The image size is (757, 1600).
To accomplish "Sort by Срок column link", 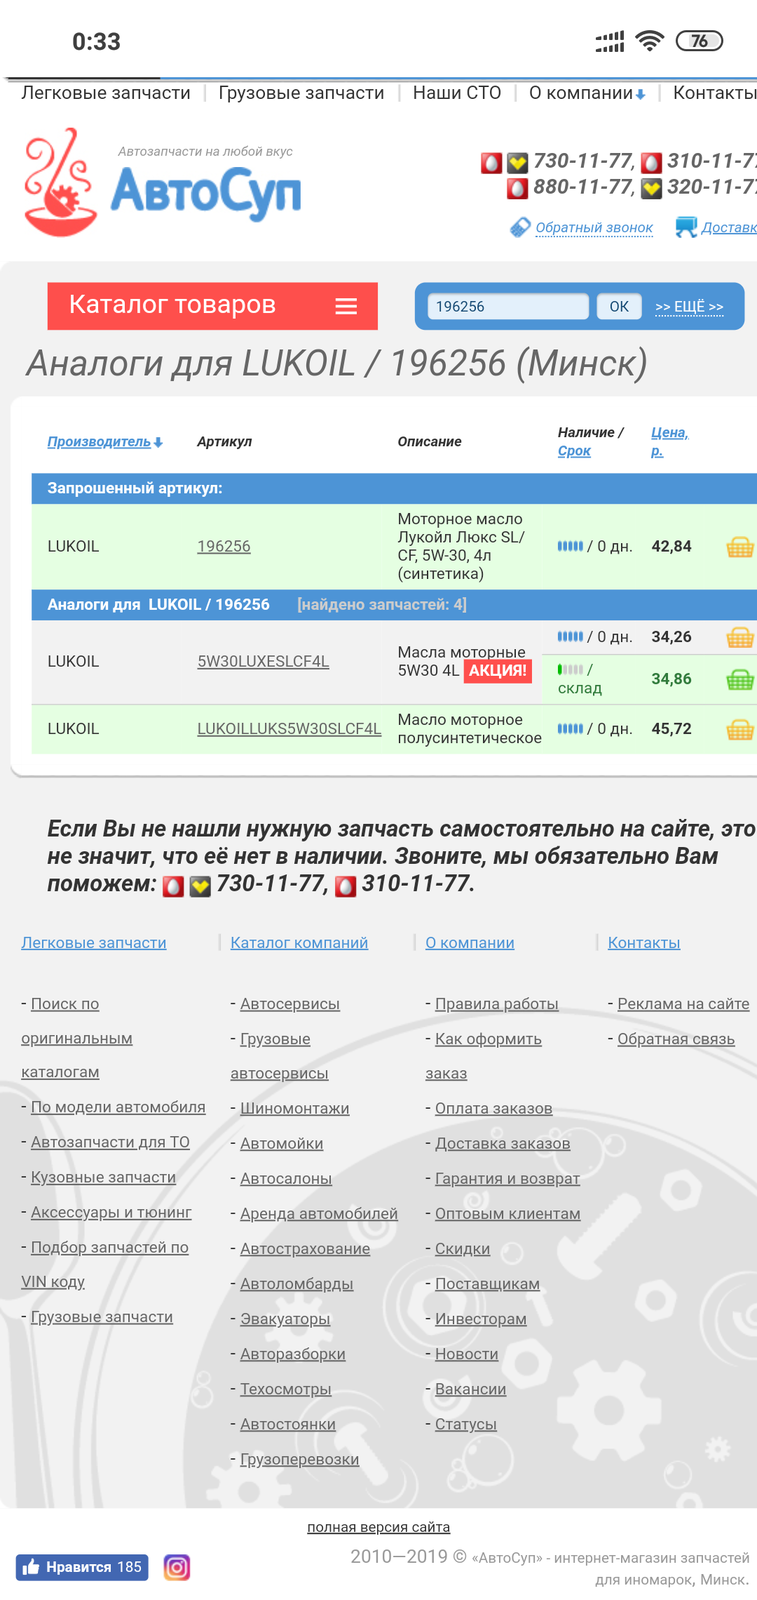I will (574, 451).
